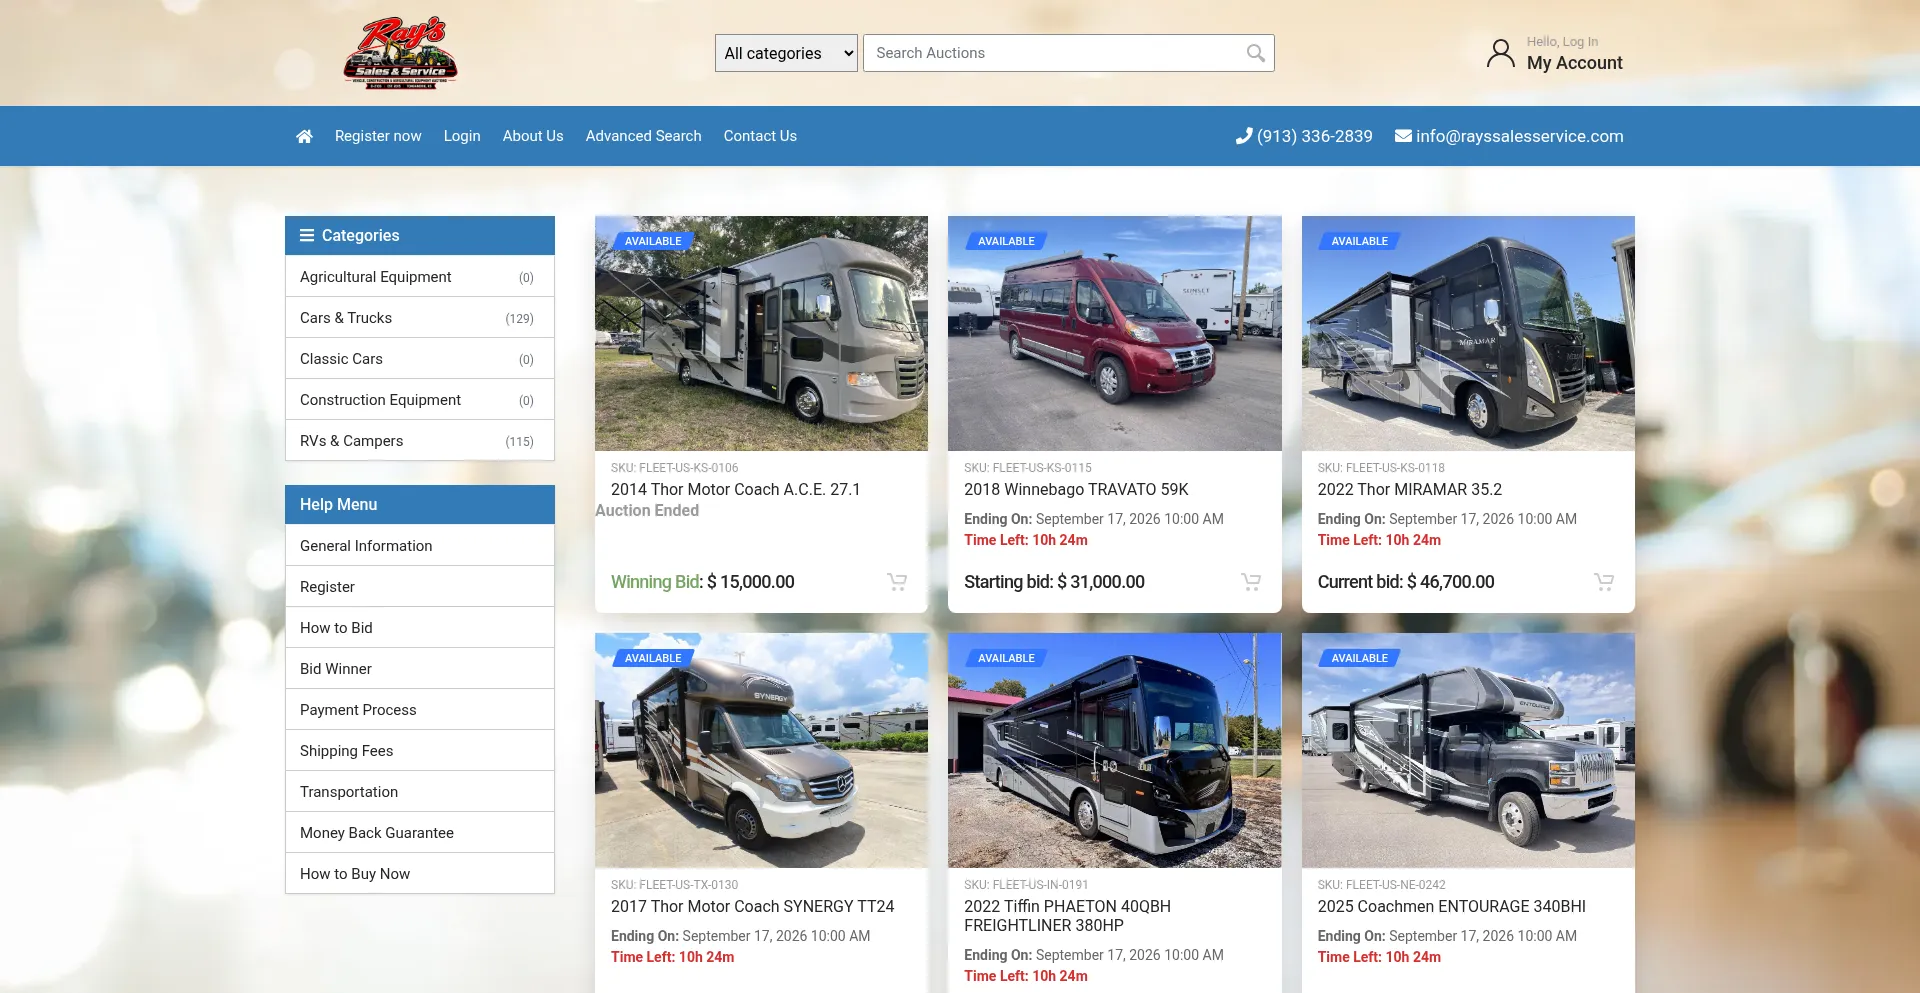Click the 2022 Tiffin PHAETON 40QBH FREIGHTLINER title
Image resolution: width=1920 pixels, height=993 pixels.
[x=1067, y=916]
